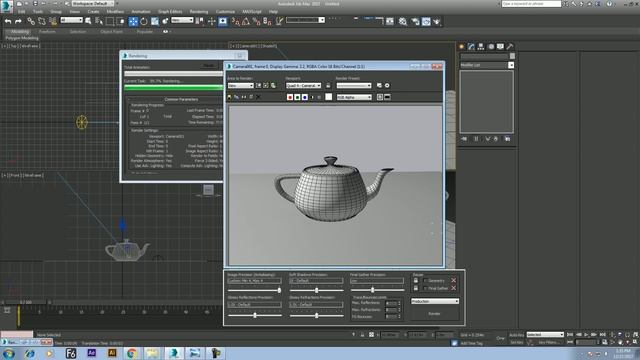
Task: Toggle the alpha channel display button
Action: click(312, 97)
